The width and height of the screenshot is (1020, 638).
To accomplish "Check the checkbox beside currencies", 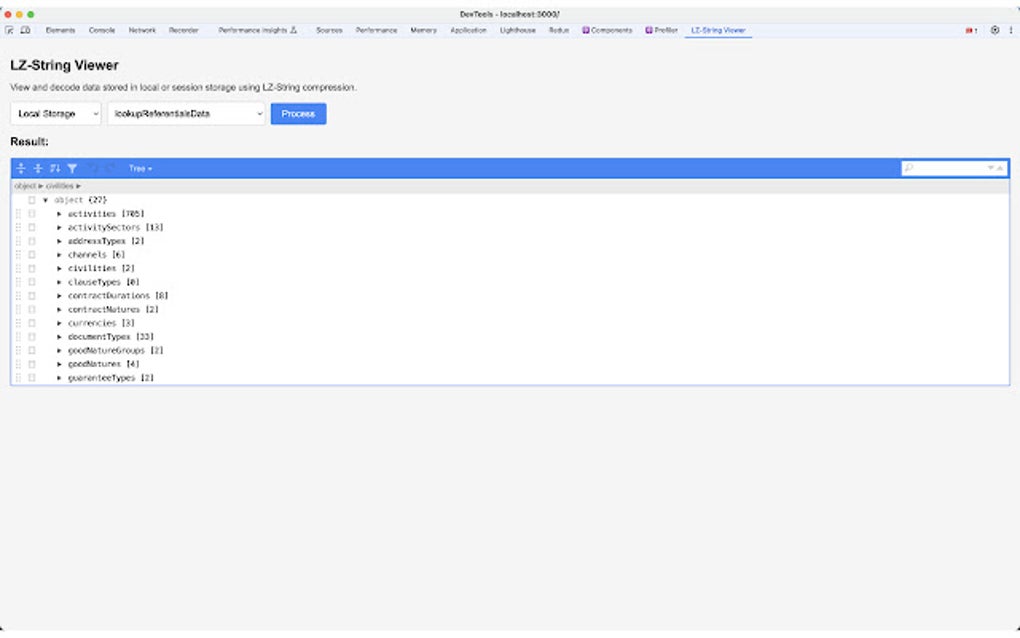I will point(31,322).
